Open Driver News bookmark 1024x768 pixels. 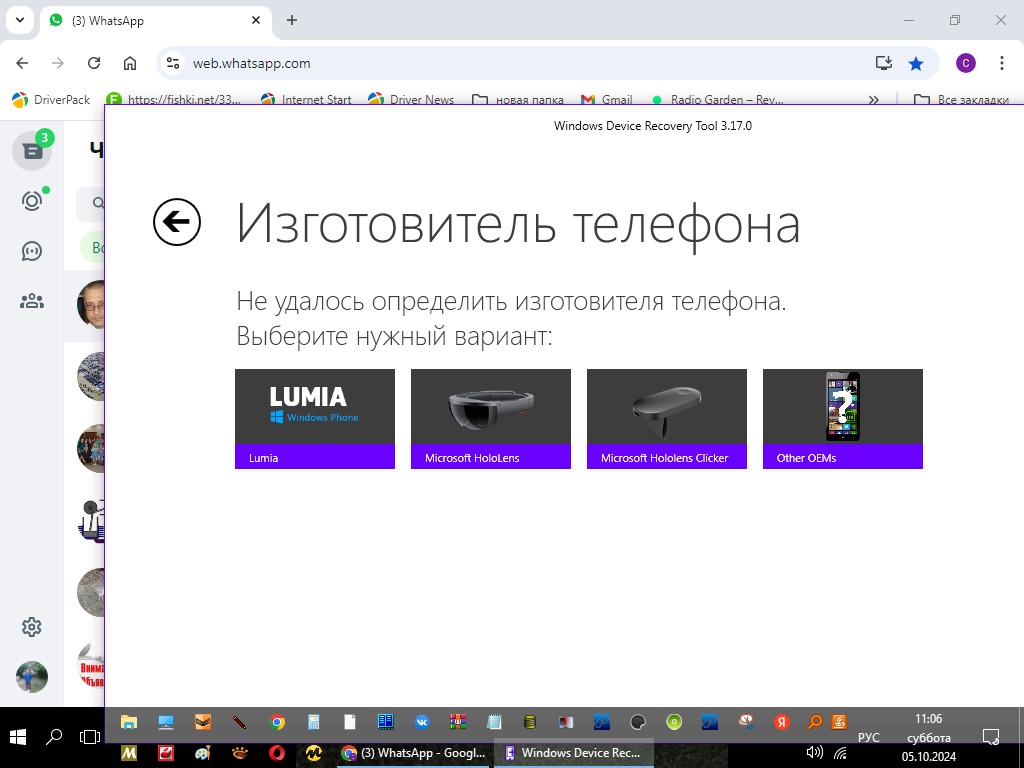click(411, 99)
